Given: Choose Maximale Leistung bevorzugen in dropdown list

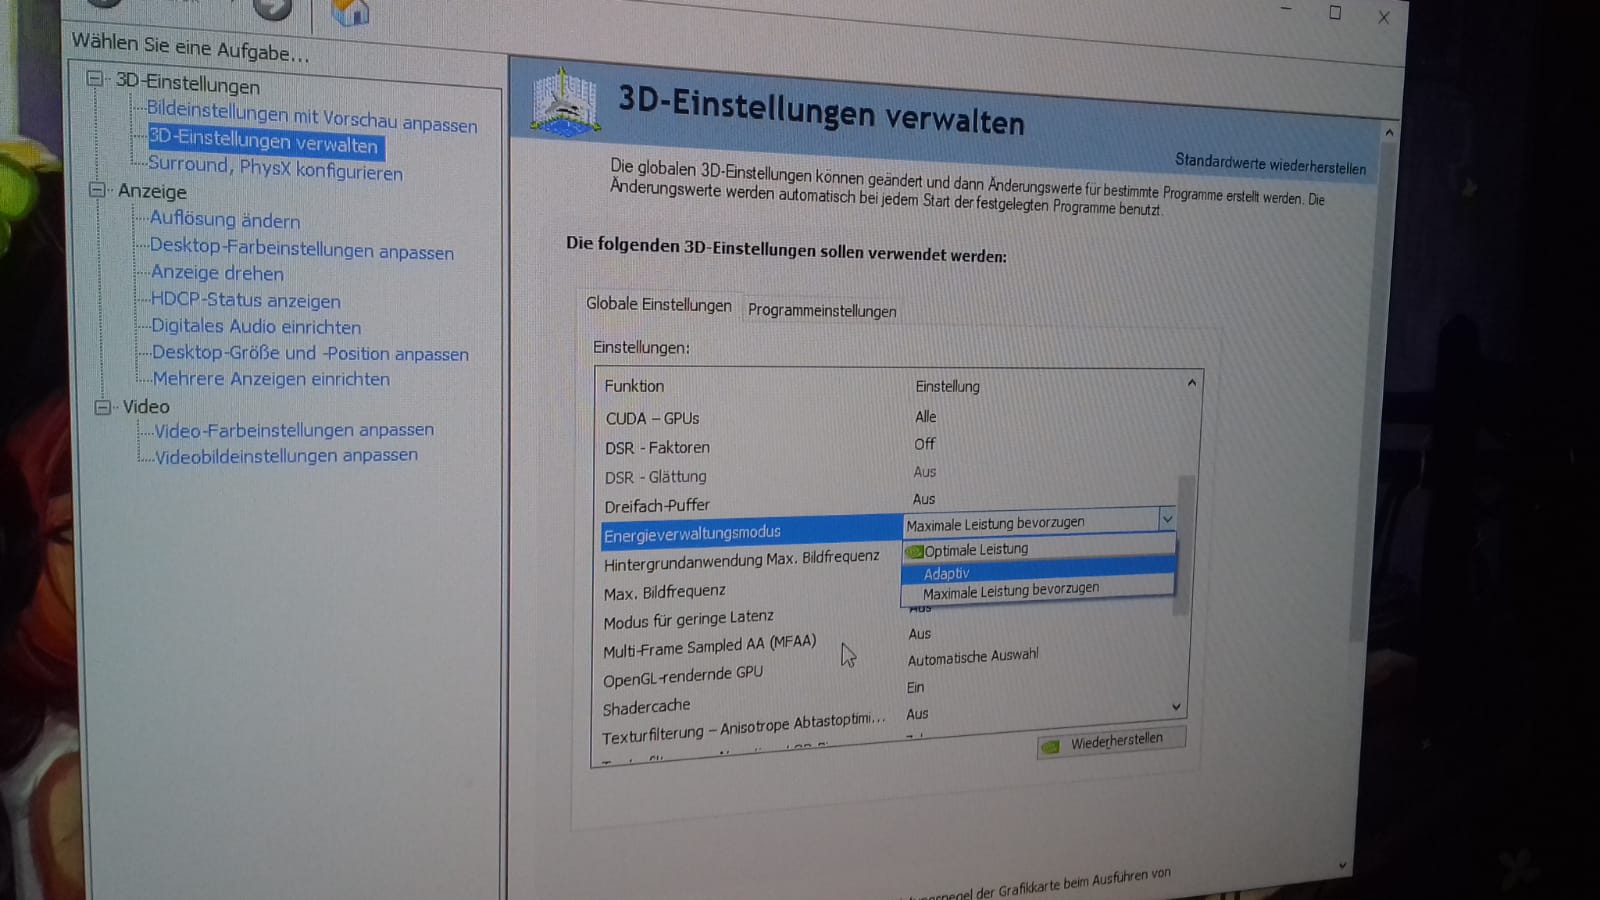Looking at the screenshot, I should pyautogui.click(x=1038, y=590).
